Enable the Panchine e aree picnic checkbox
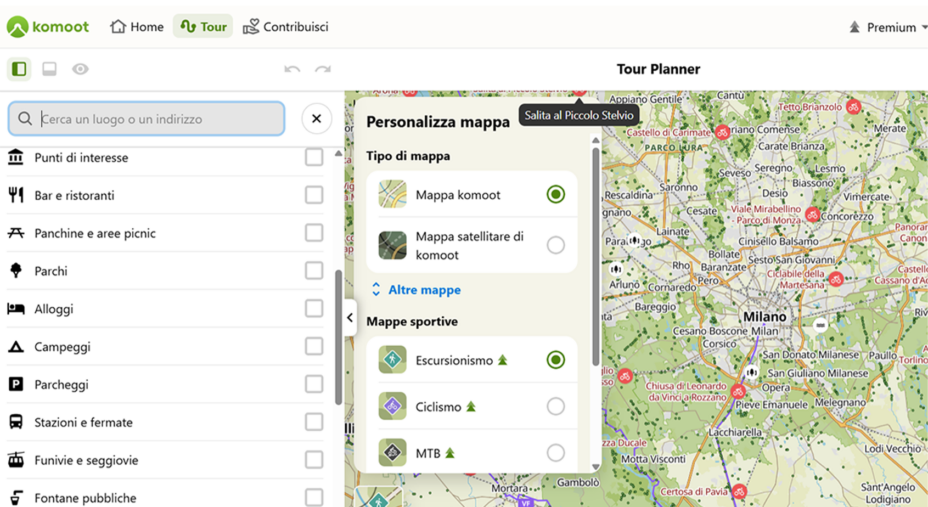This screenshot has height=507, width=928. pyautogui.click(x=314, y=233)
